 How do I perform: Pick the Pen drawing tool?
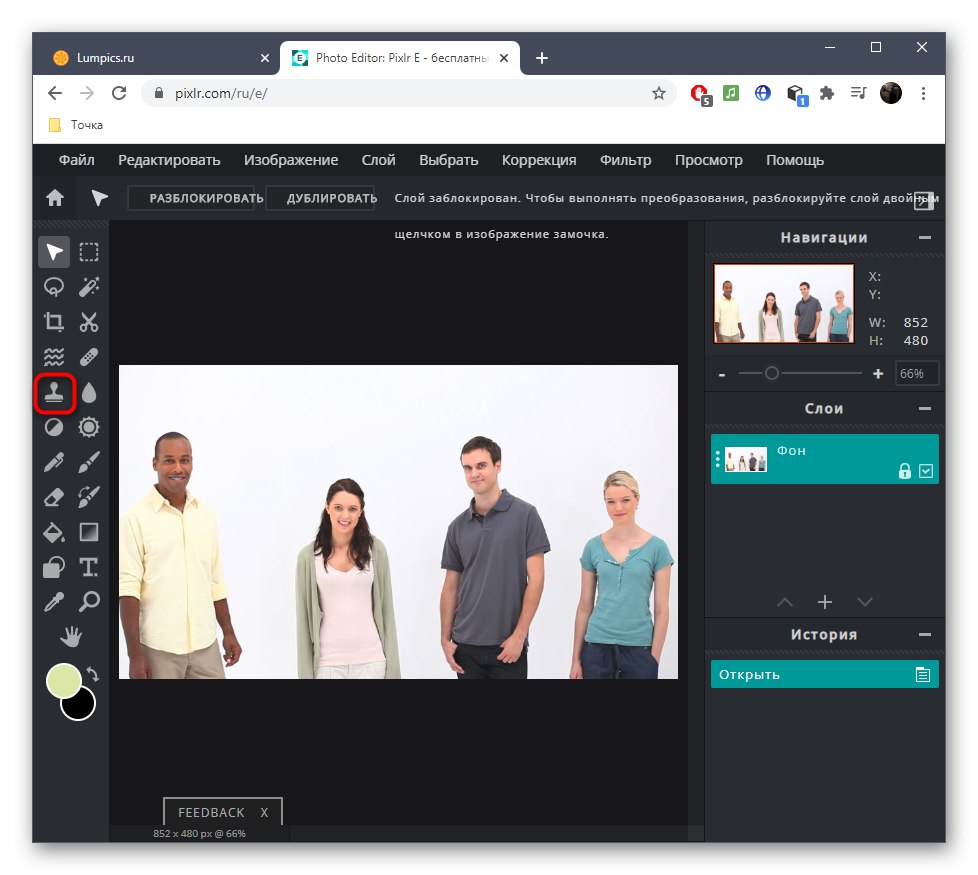click(54, 462)
